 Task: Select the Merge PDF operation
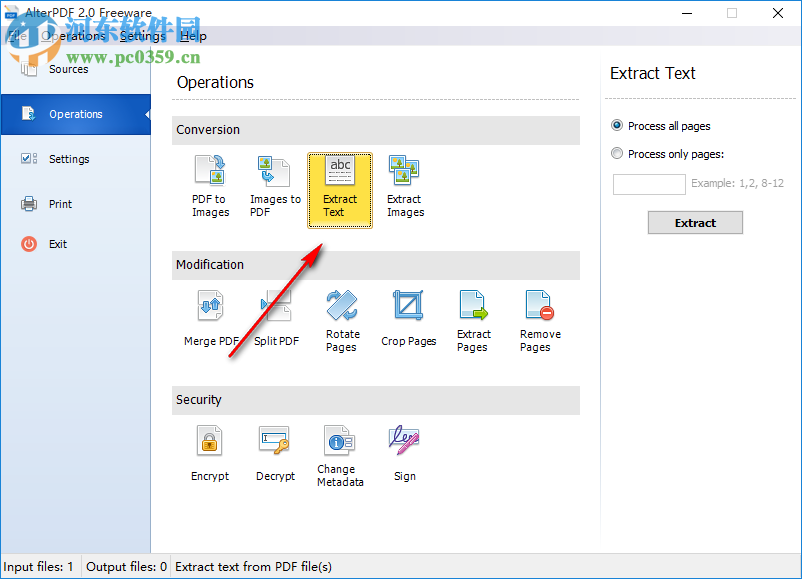211,319
